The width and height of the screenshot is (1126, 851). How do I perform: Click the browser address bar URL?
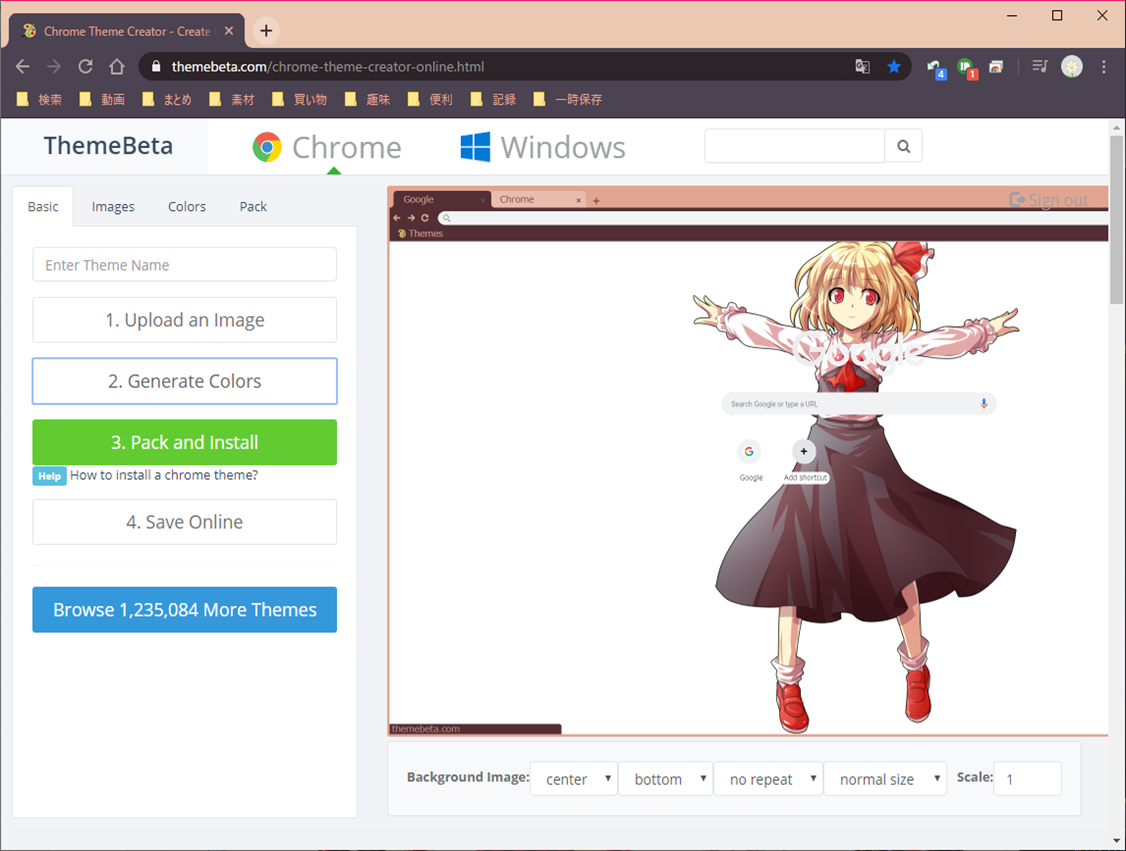tap(327, 67)
